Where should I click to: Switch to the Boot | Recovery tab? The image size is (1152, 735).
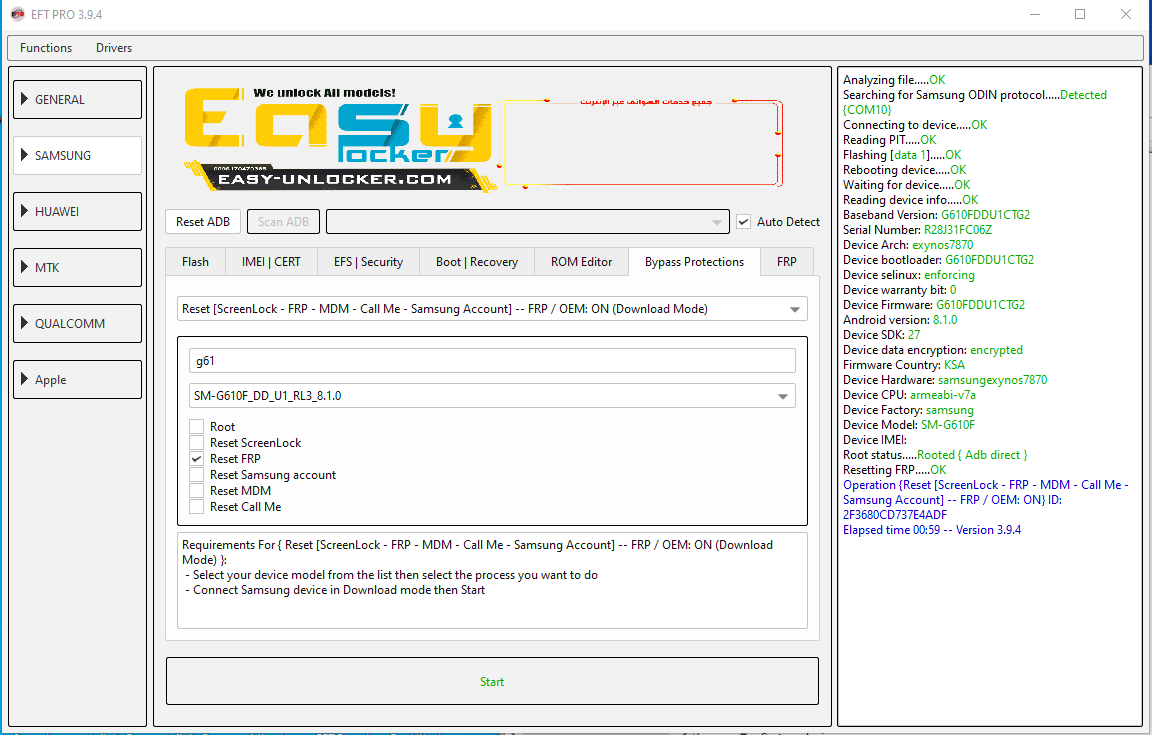point(477,262)
